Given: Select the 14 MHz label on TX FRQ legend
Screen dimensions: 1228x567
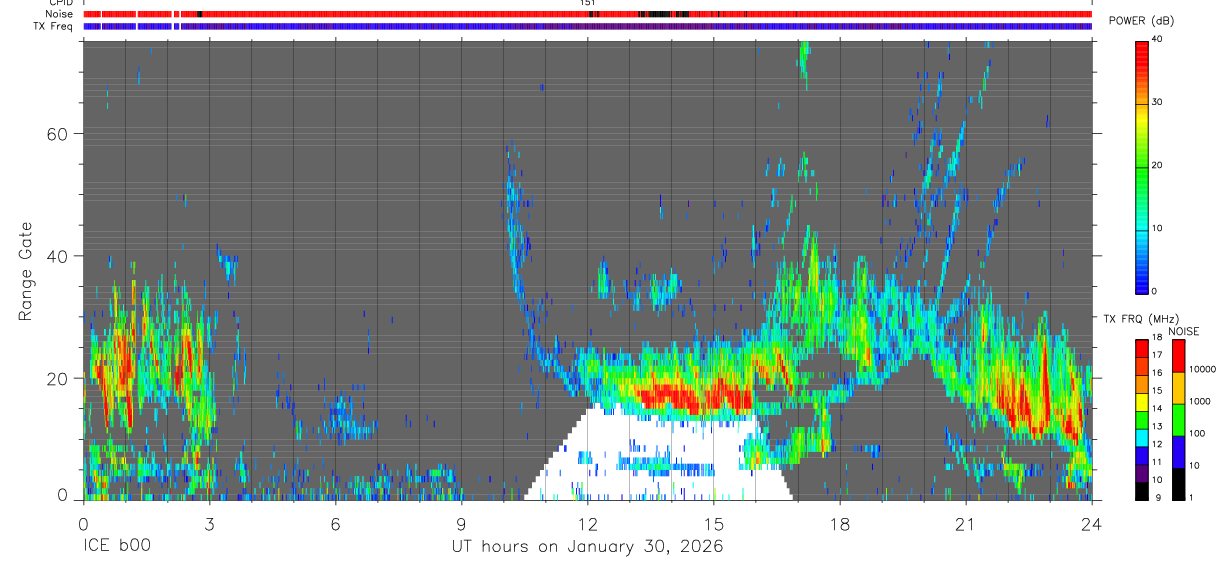Looking at the screenshot, I should pyautogui.click(x=1156, y=408).
